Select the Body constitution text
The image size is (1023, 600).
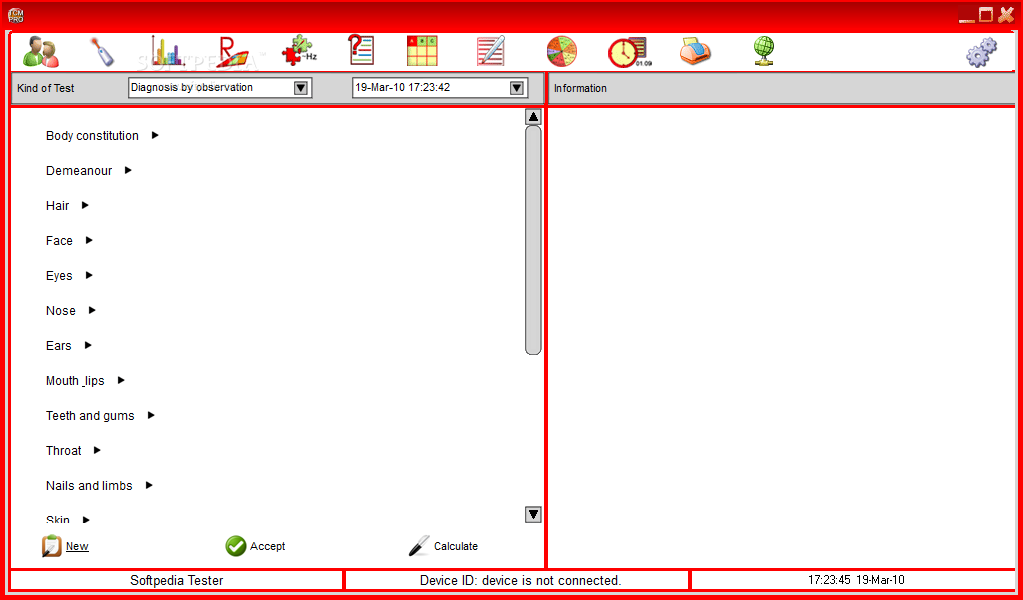click(92, 136)
